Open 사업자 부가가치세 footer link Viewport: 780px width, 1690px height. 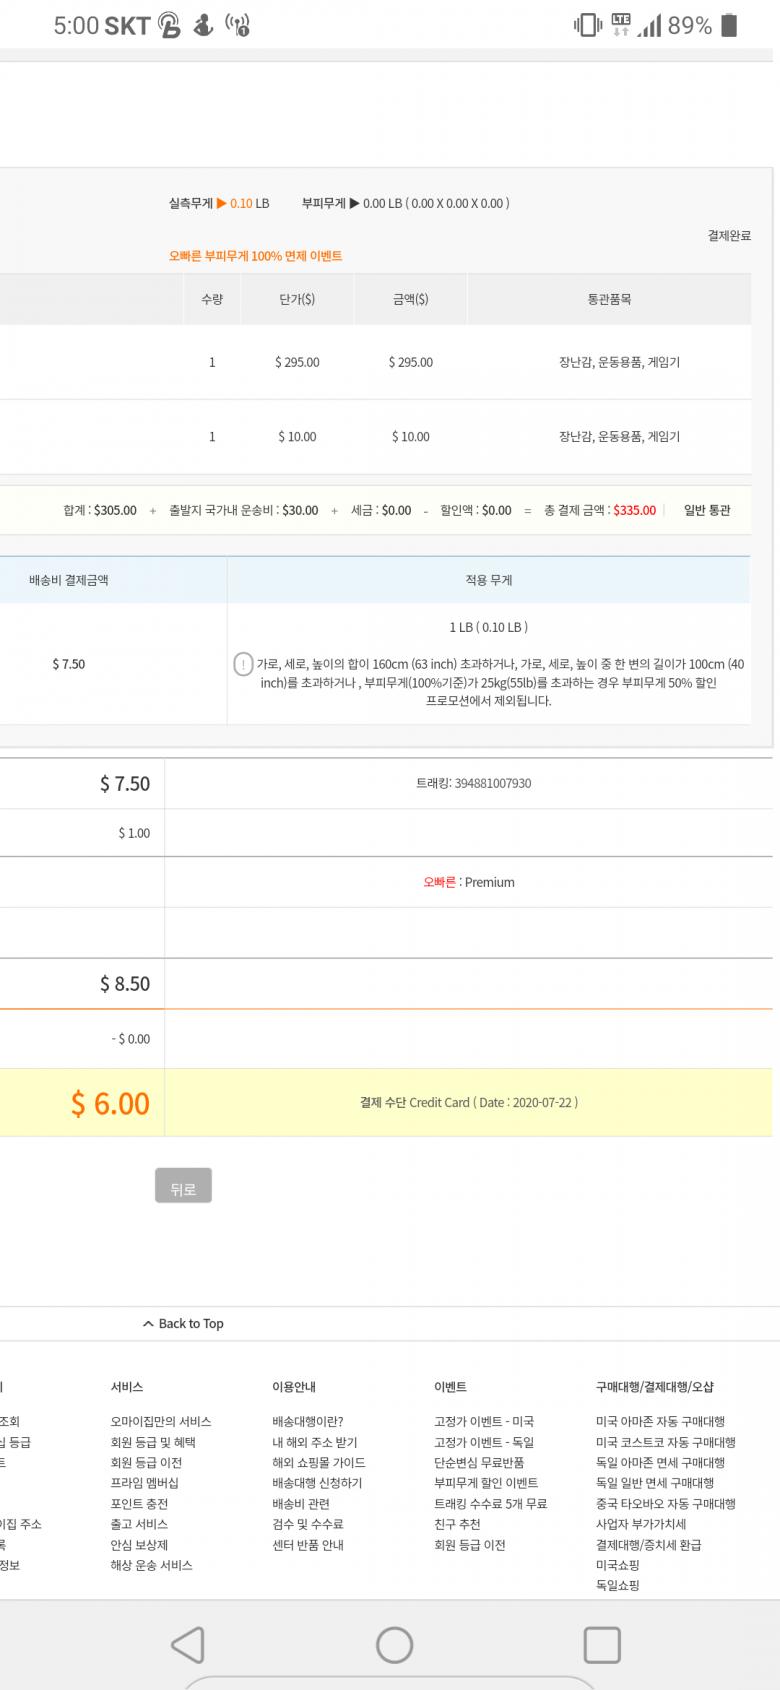pos(640,1524)
